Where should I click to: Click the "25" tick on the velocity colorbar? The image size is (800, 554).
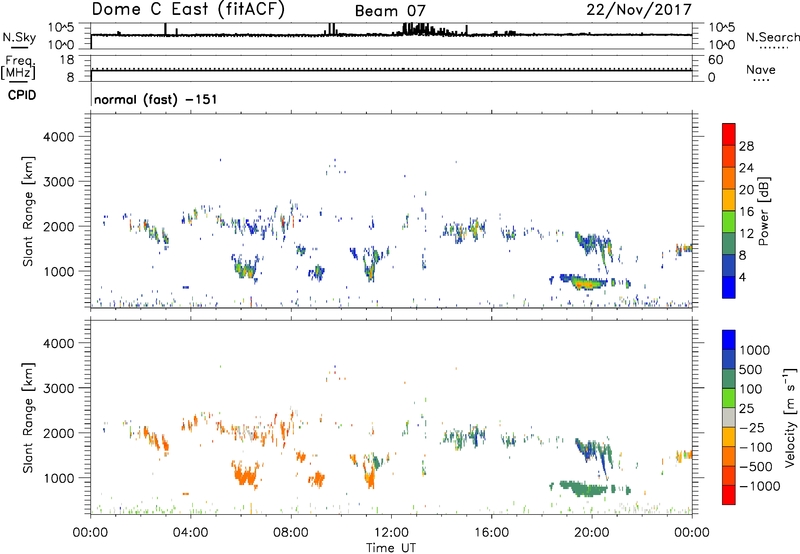[x=746, y=409]
